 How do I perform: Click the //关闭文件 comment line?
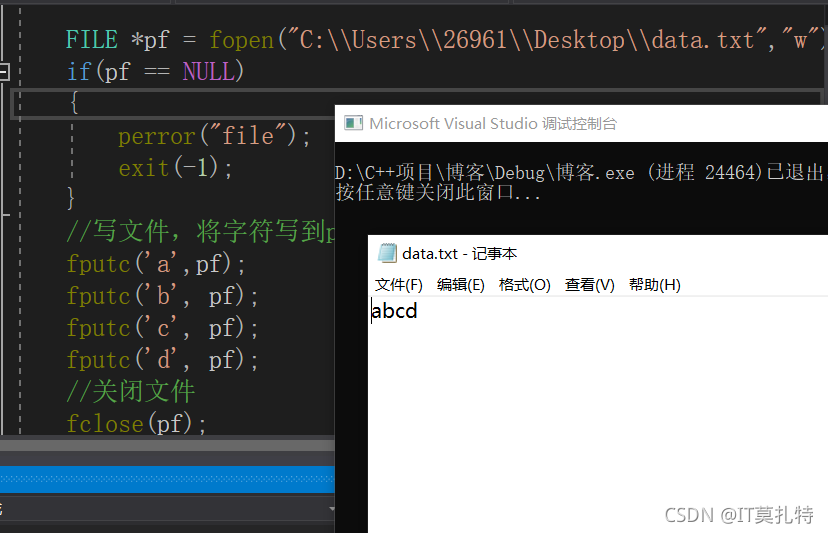click(131, 391)
